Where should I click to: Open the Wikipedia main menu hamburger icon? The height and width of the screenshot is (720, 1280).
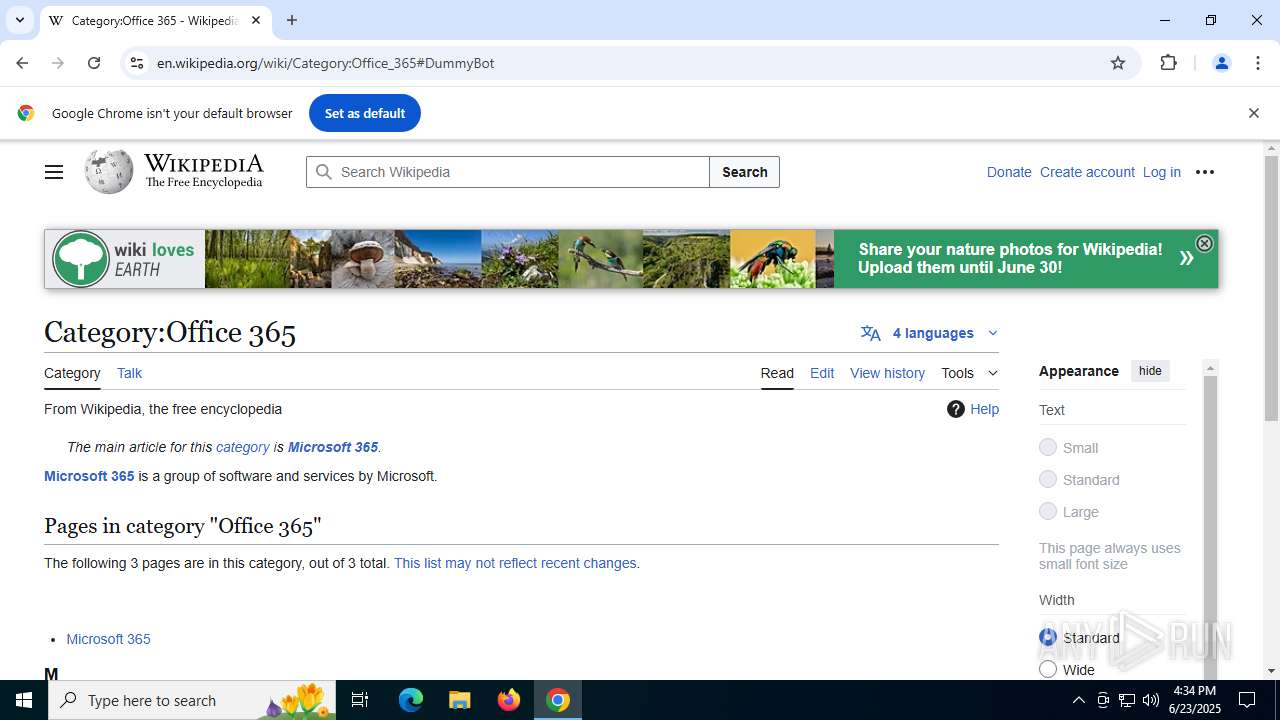(x=54, y=172)
